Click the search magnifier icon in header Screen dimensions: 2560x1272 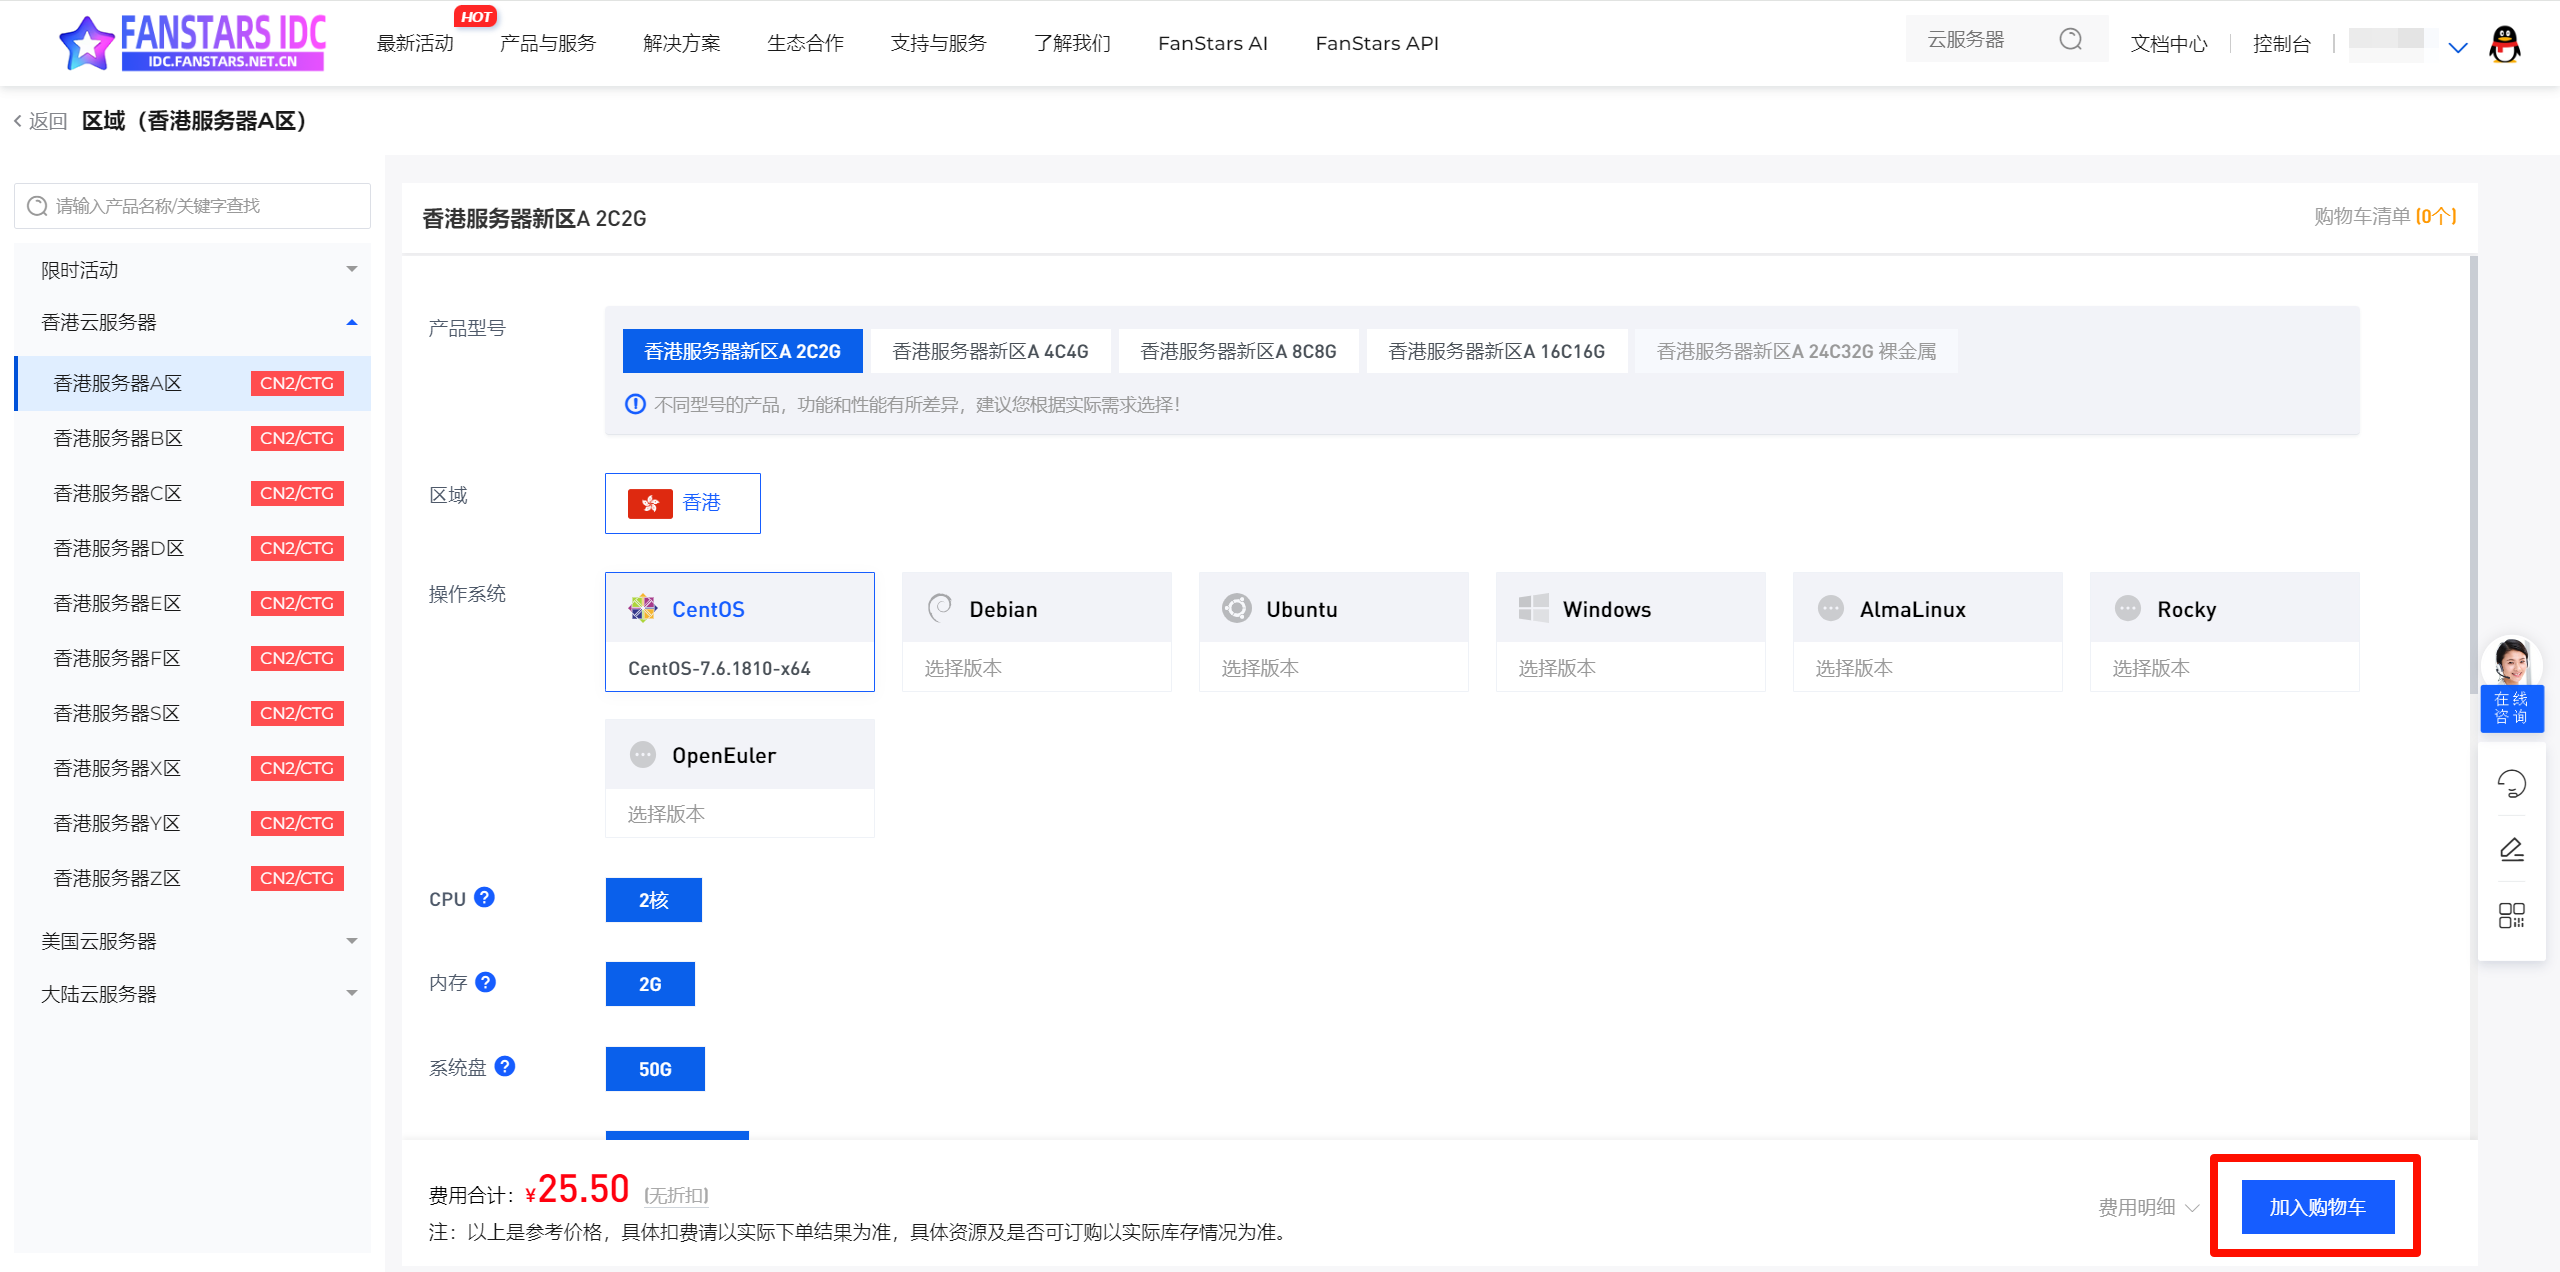click(2070, 40)
